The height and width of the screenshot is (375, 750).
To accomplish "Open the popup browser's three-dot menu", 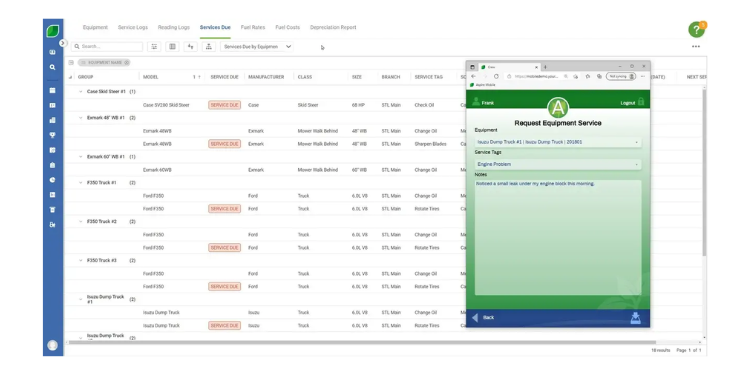I will 643,77.
